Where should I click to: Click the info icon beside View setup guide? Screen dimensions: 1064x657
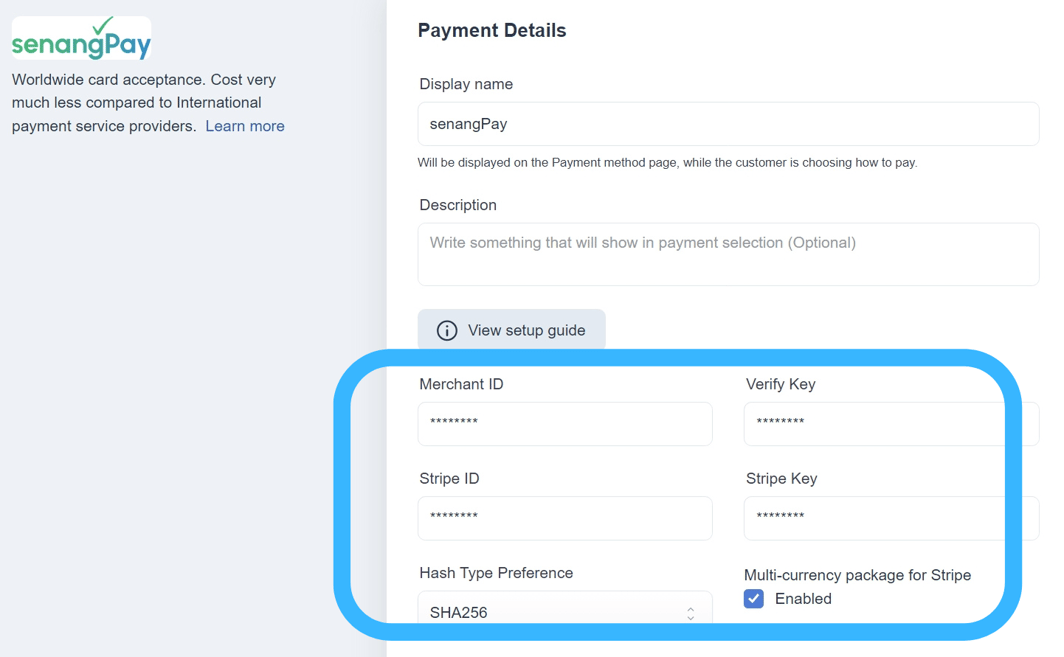(x=447, y=330)
